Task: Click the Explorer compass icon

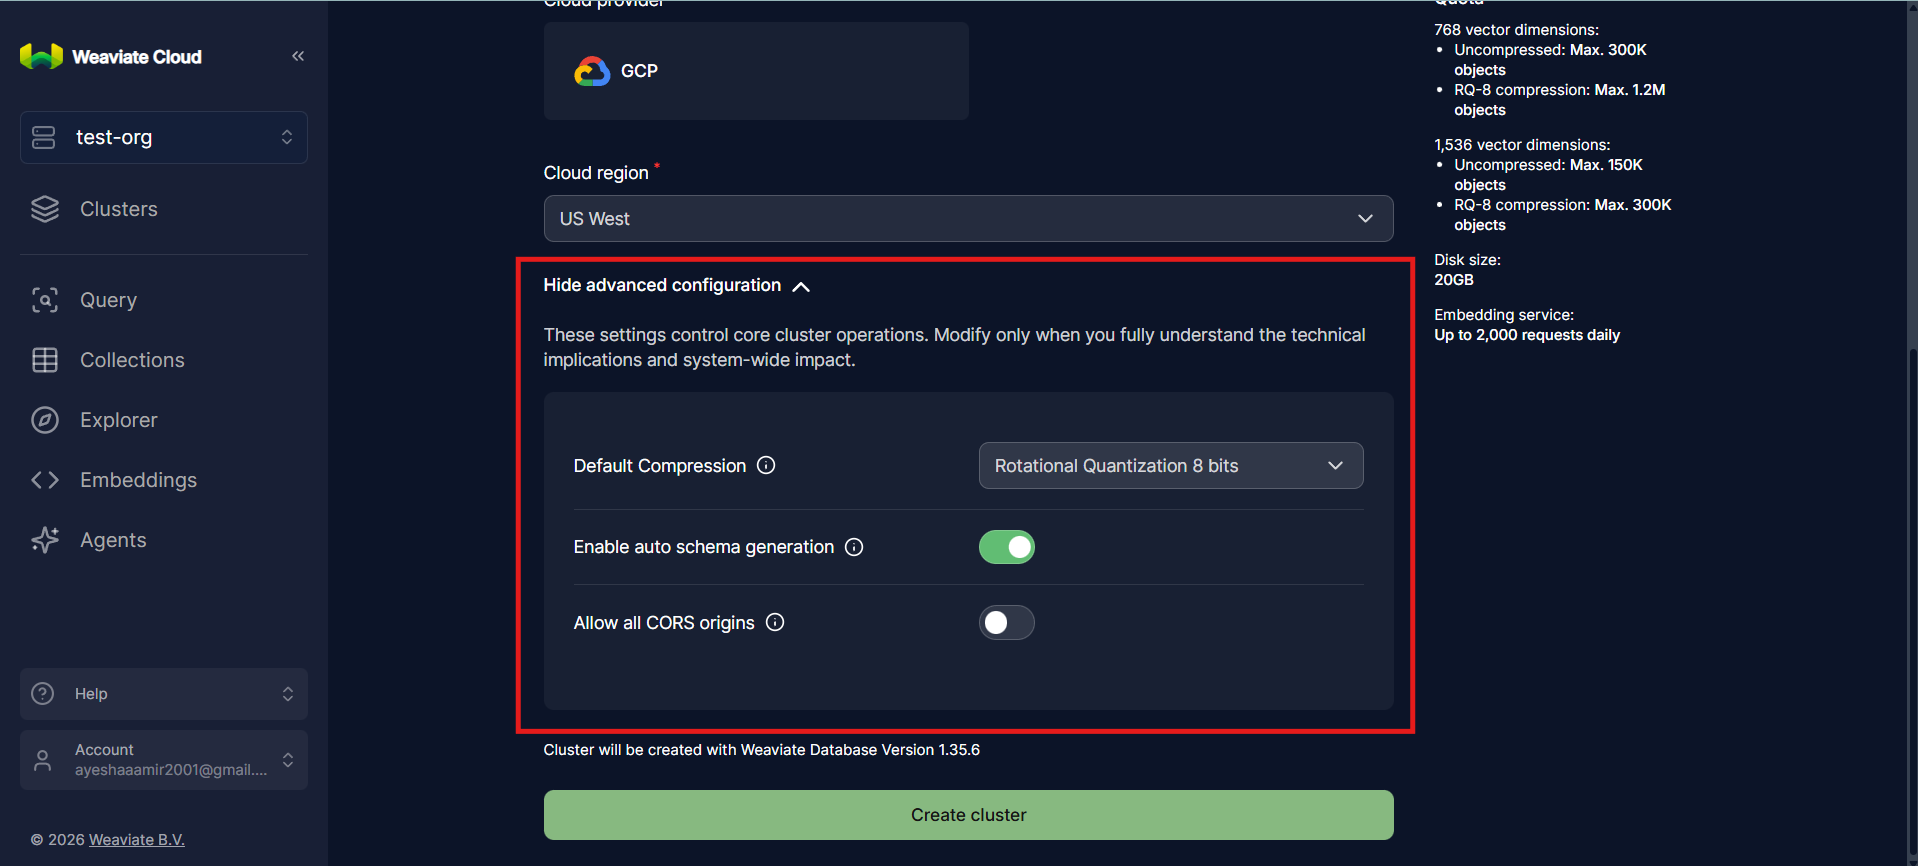Action: pos(45,420)
